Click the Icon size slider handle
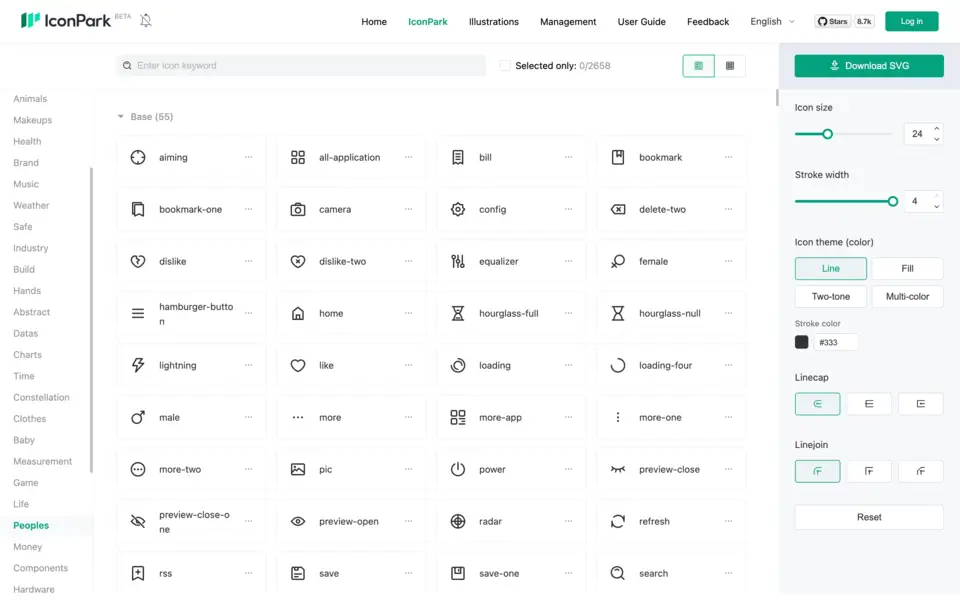960x600 pixels. click(827, 134)
